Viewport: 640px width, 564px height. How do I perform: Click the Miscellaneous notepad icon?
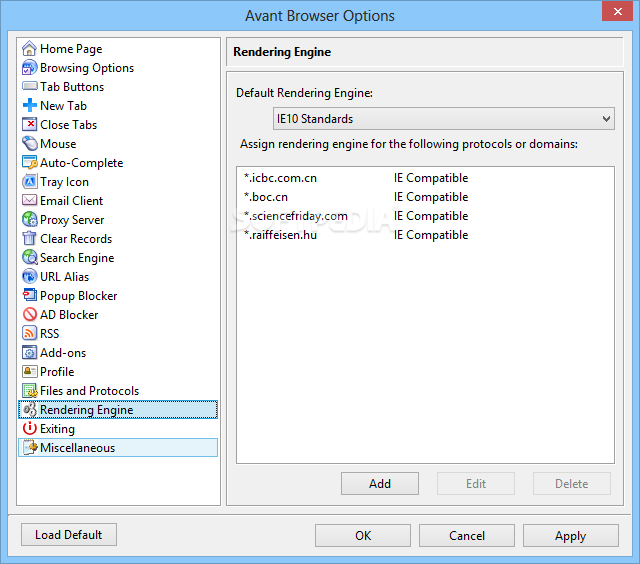(x=29, y=447)
